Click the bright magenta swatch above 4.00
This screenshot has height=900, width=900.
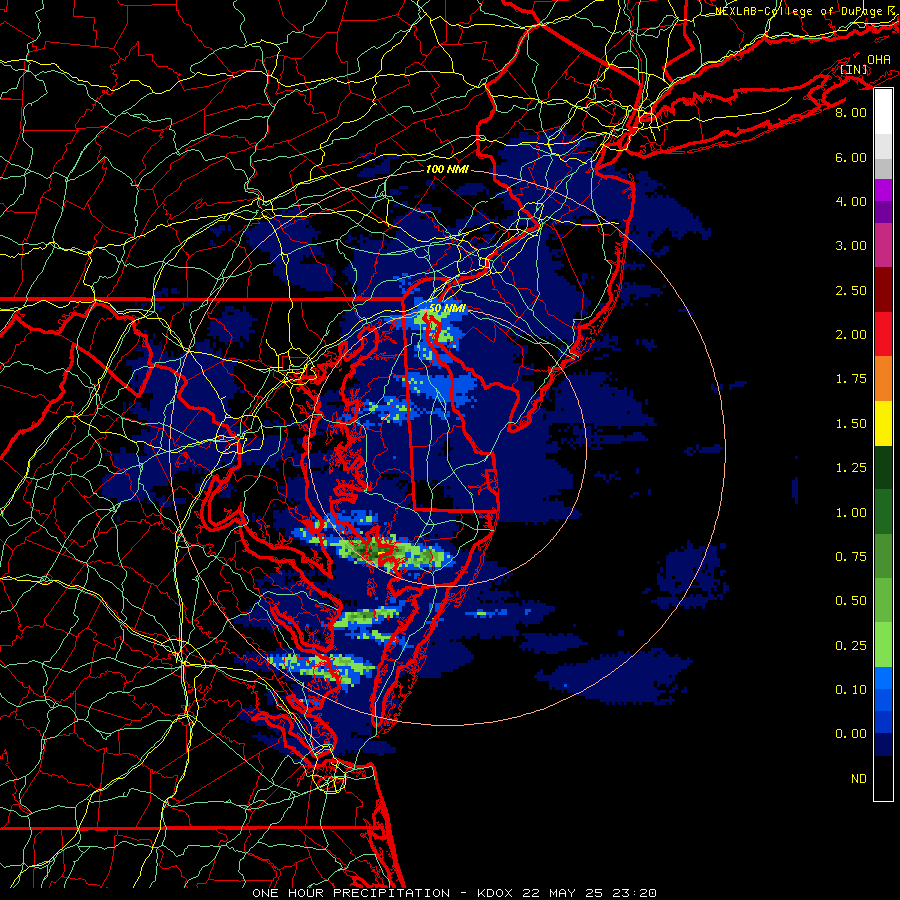pos(883,190)
